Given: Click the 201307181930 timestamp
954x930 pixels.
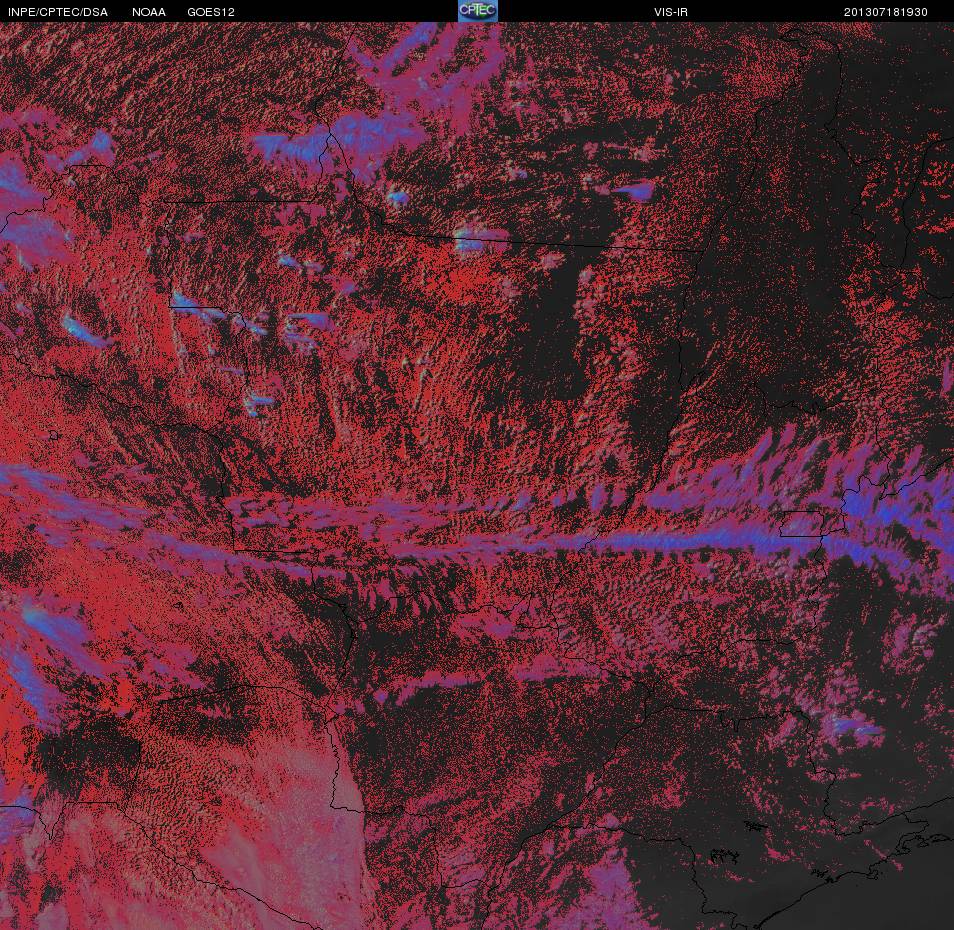Looking at the screenshot, I should [885, 12].
